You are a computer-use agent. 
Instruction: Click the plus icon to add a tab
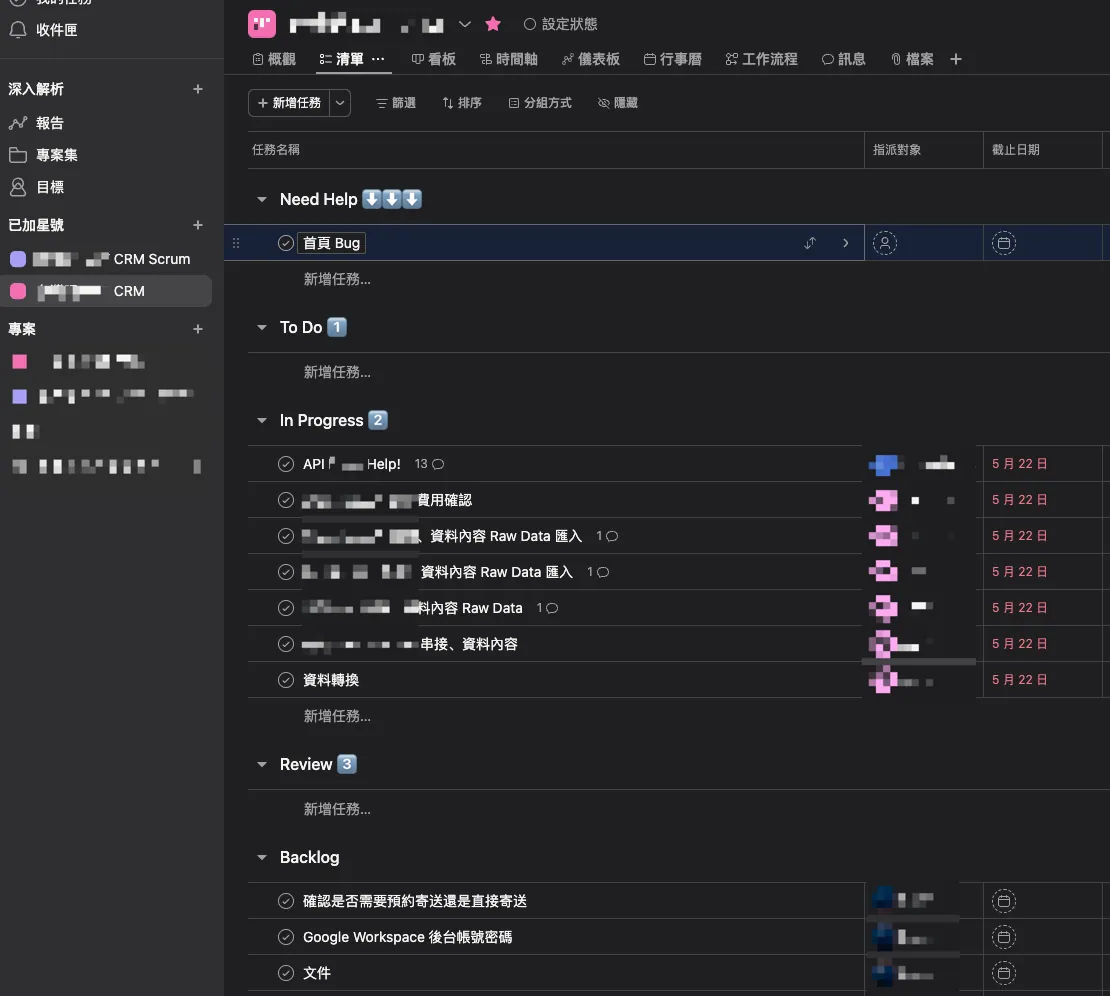click(x=956, y=59)
